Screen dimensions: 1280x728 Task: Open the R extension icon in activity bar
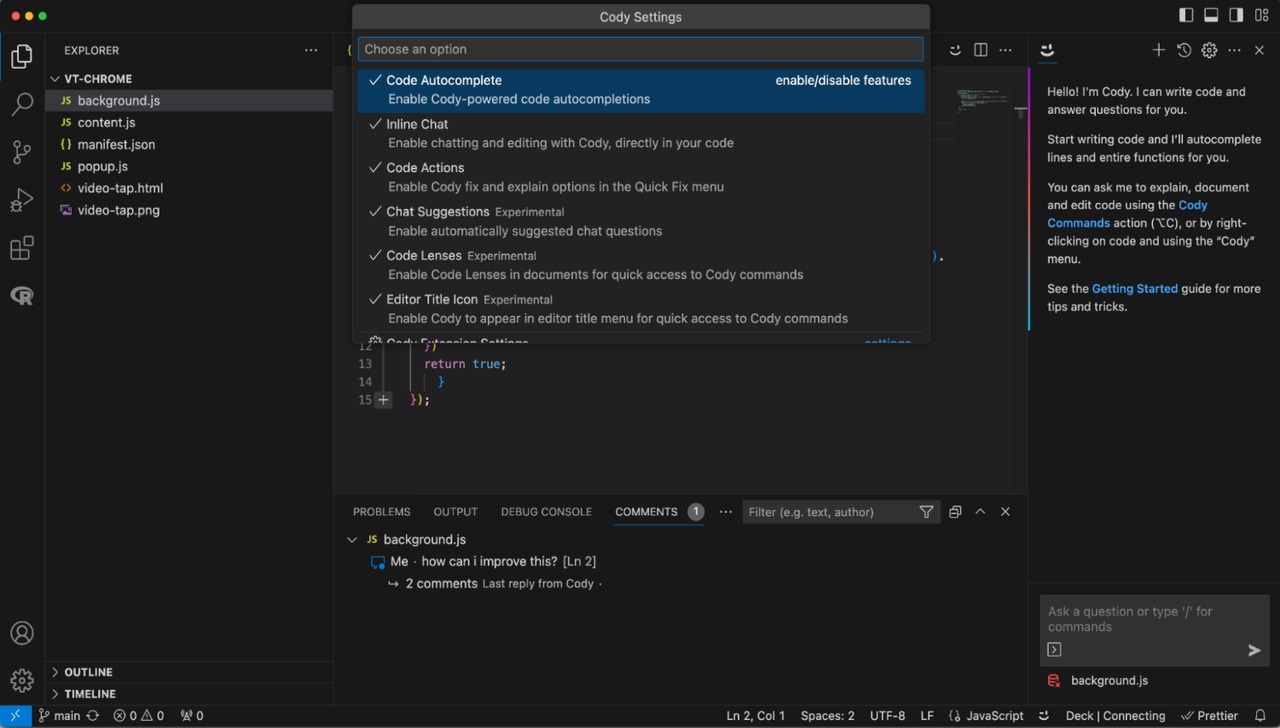pos(22,296)
